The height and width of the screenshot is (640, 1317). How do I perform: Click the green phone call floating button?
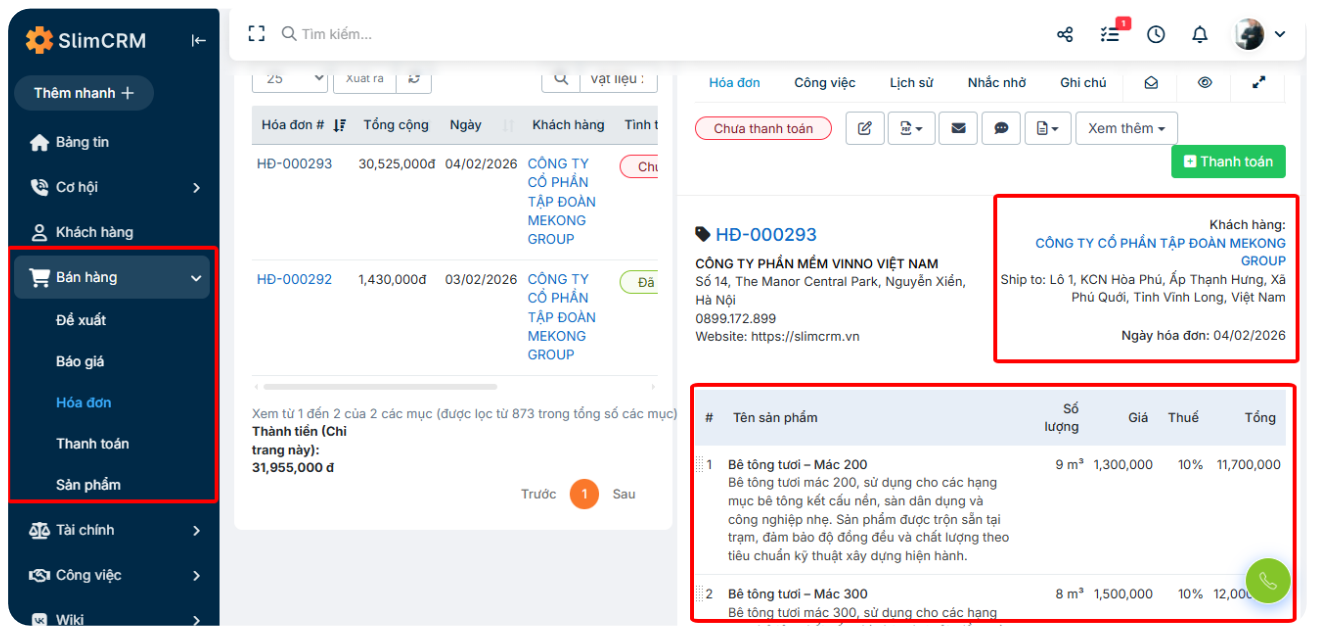click(1268, 580)
